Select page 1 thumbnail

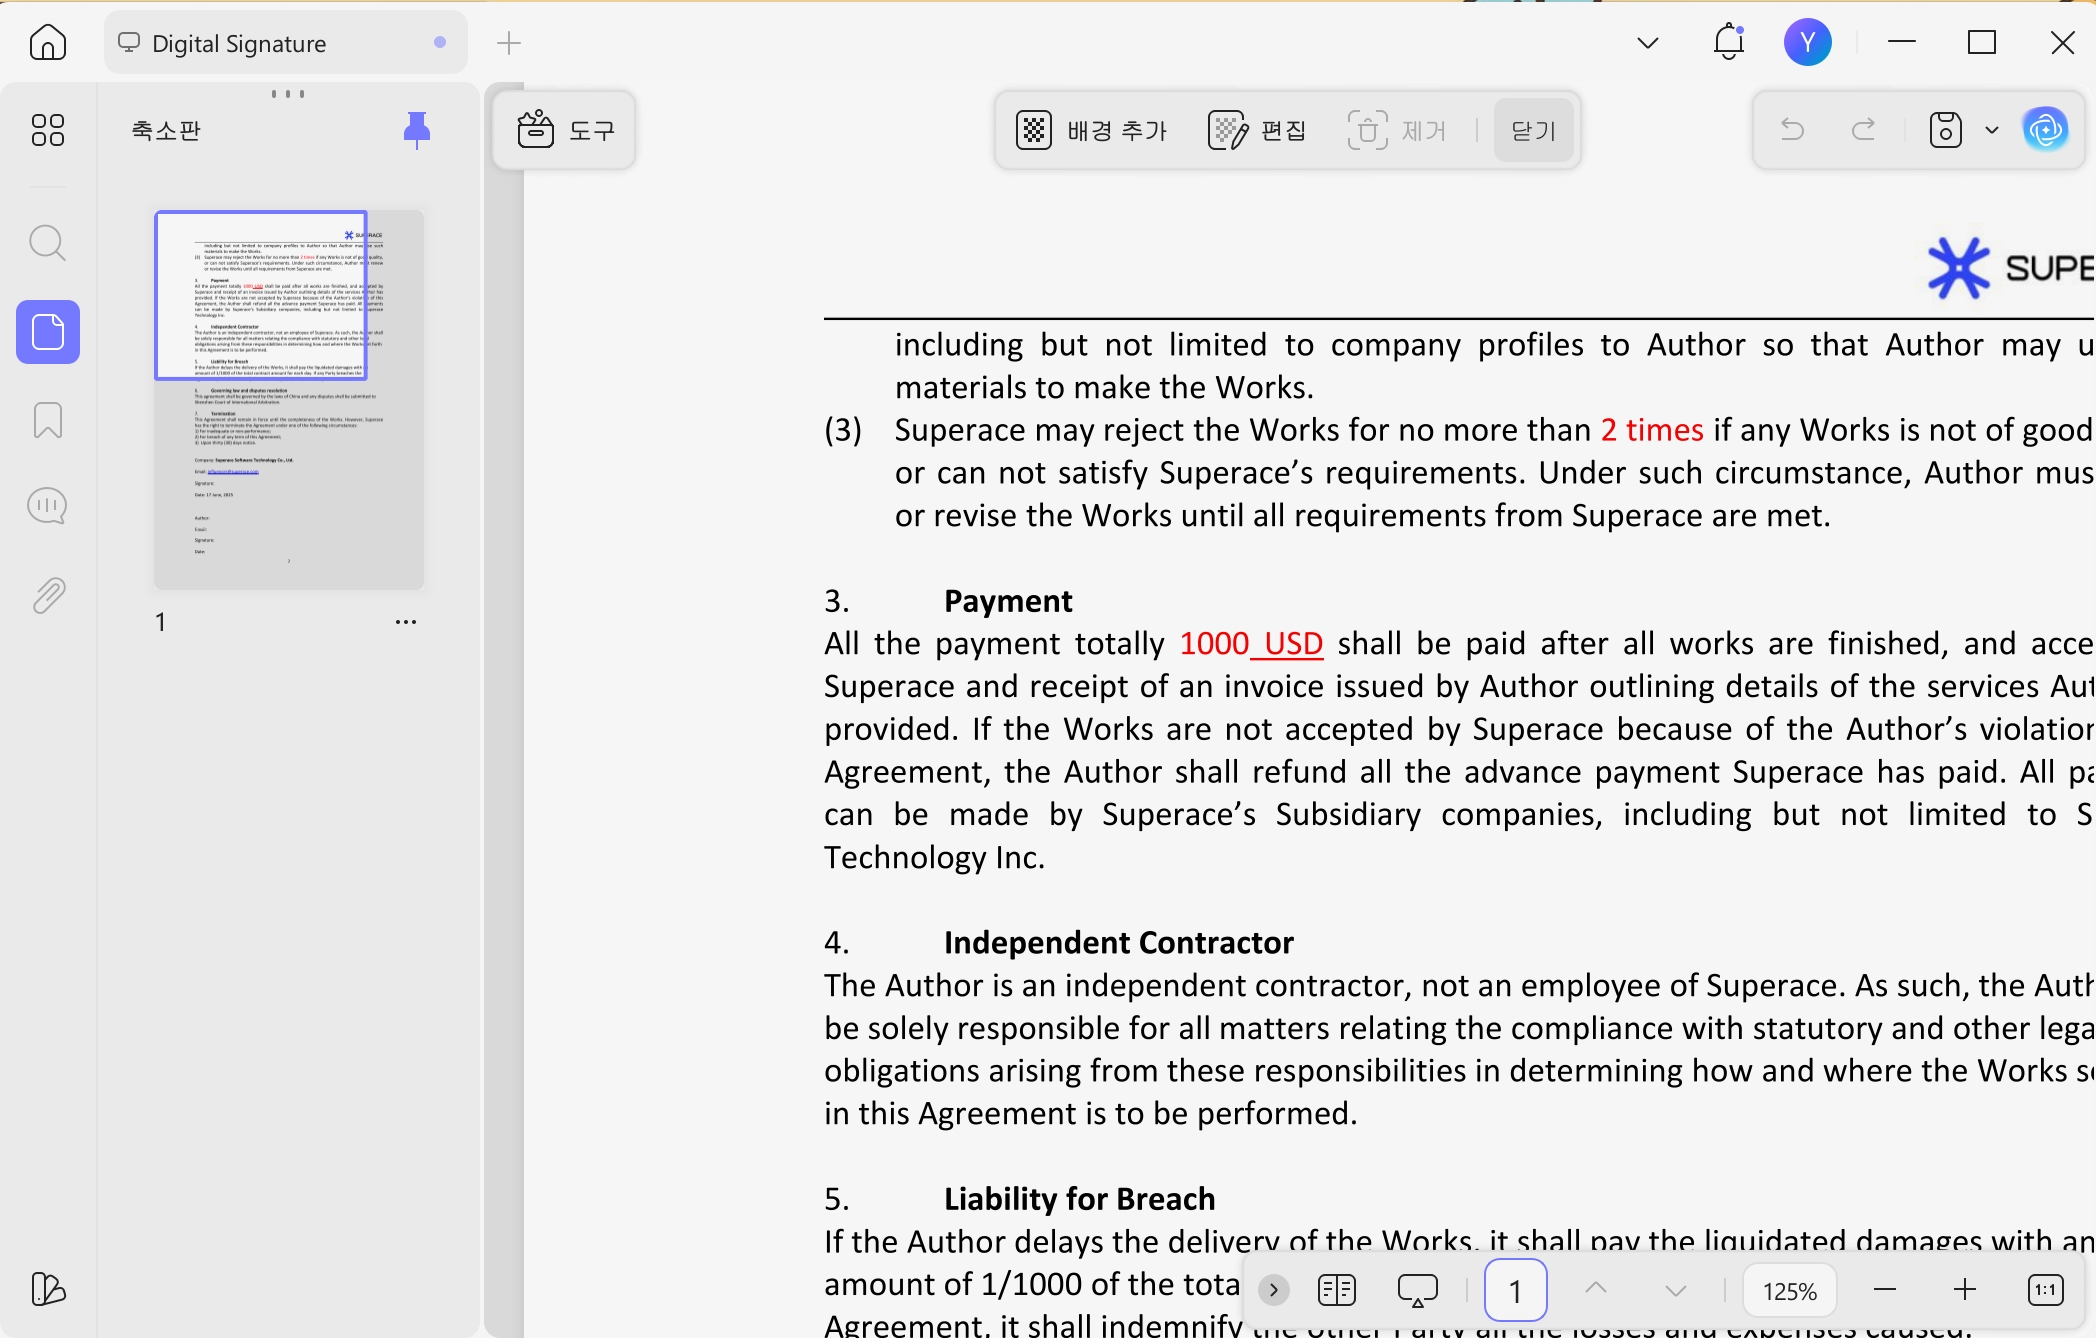(x=289, y=399)
